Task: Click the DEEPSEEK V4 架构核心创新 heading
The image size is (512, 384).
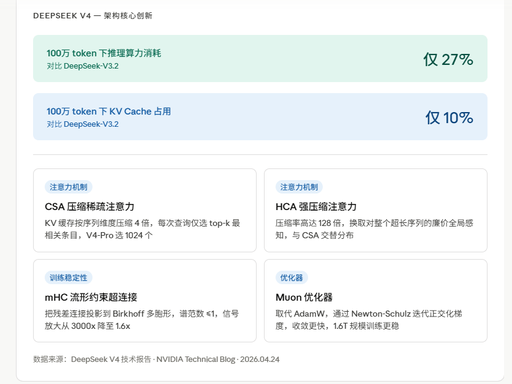Action: (93, 16)
